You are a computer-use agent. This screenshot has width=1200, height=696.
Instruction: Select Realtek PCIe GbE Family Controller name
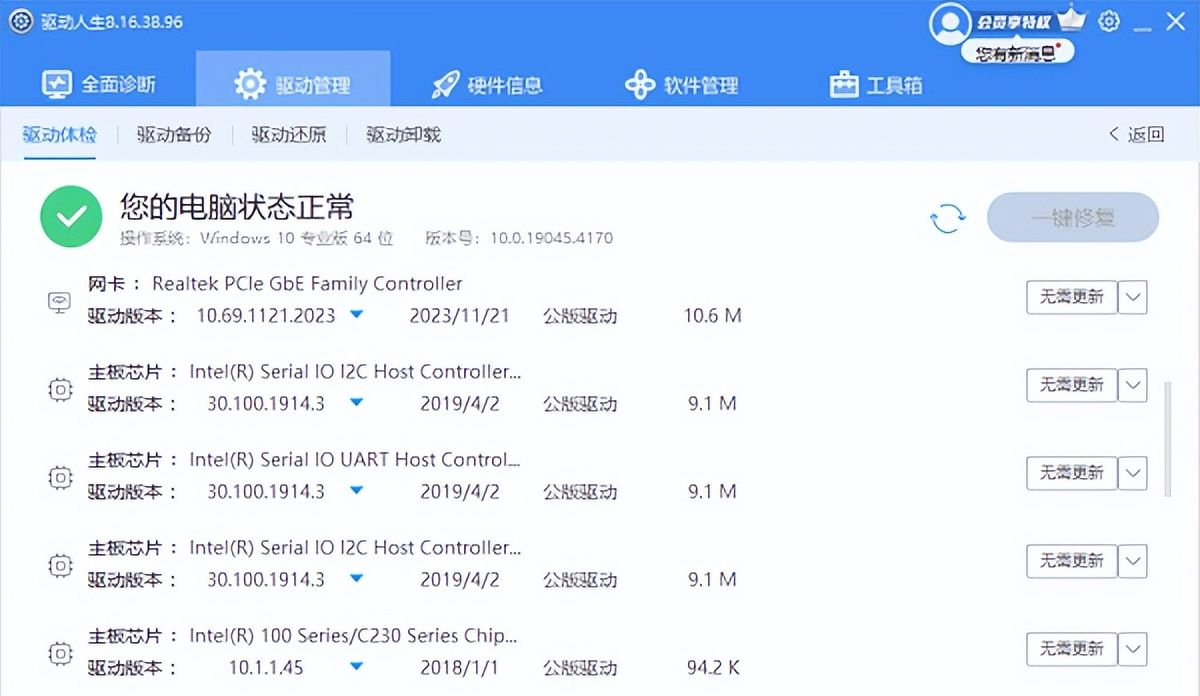307,284
